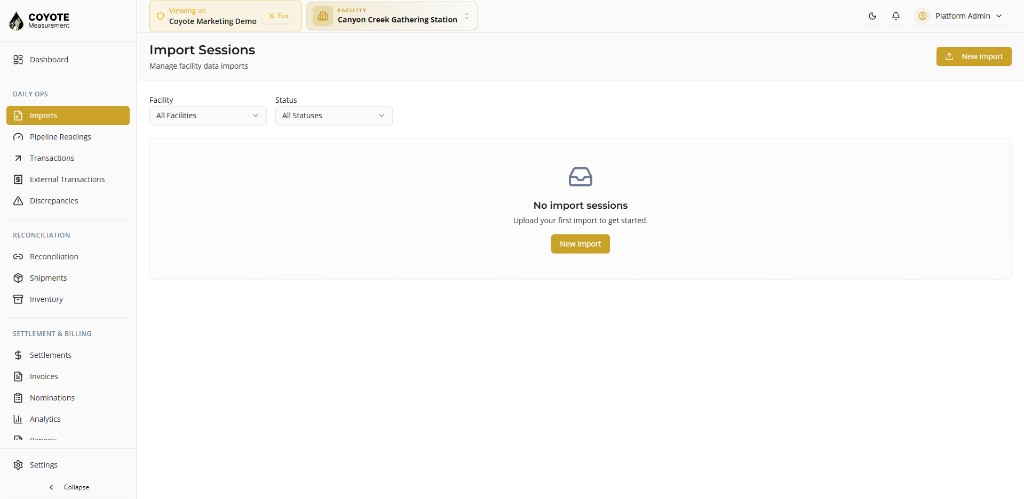Collapse the sidebar

[69, 487]
